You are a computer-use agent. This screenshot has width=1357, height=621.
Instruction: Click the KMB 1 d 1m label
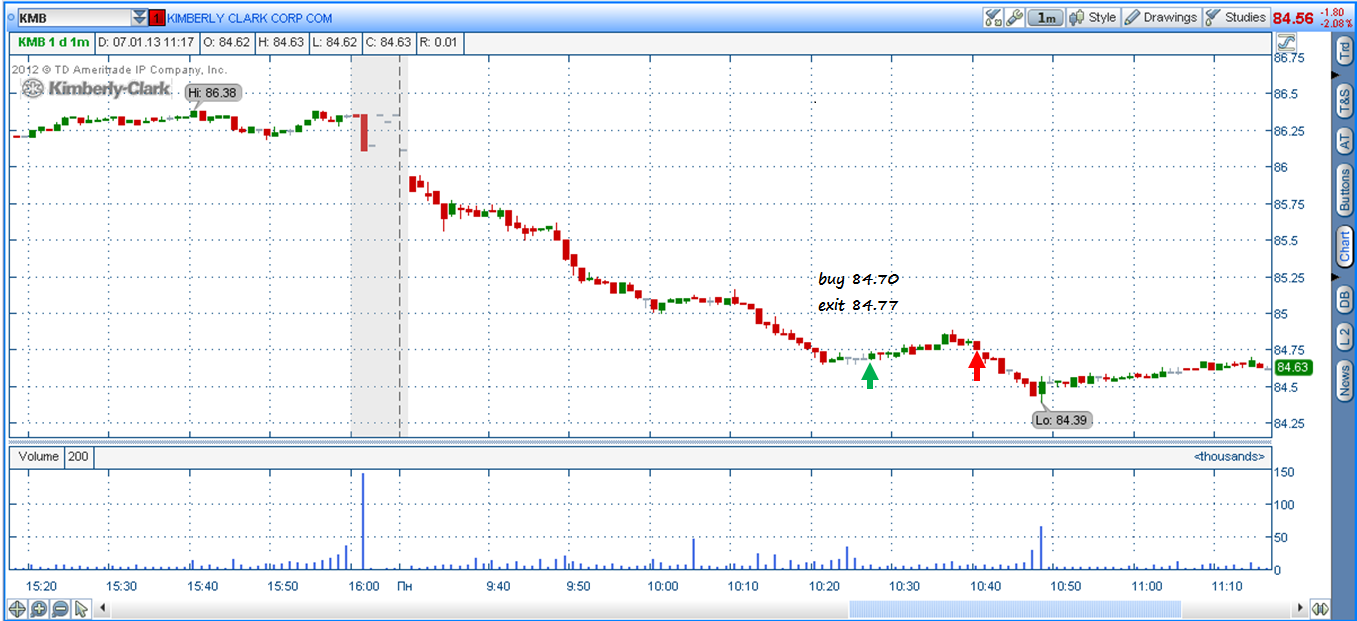(52, 43)
